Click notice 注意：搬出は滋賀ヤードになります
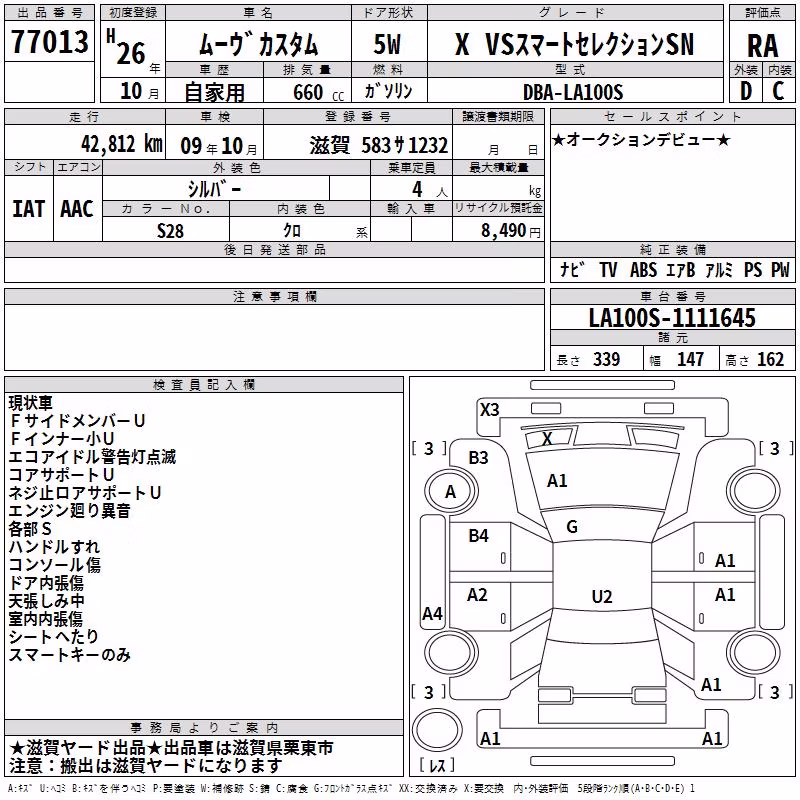This screenshot has width=800, height=800. coord(145,765)
